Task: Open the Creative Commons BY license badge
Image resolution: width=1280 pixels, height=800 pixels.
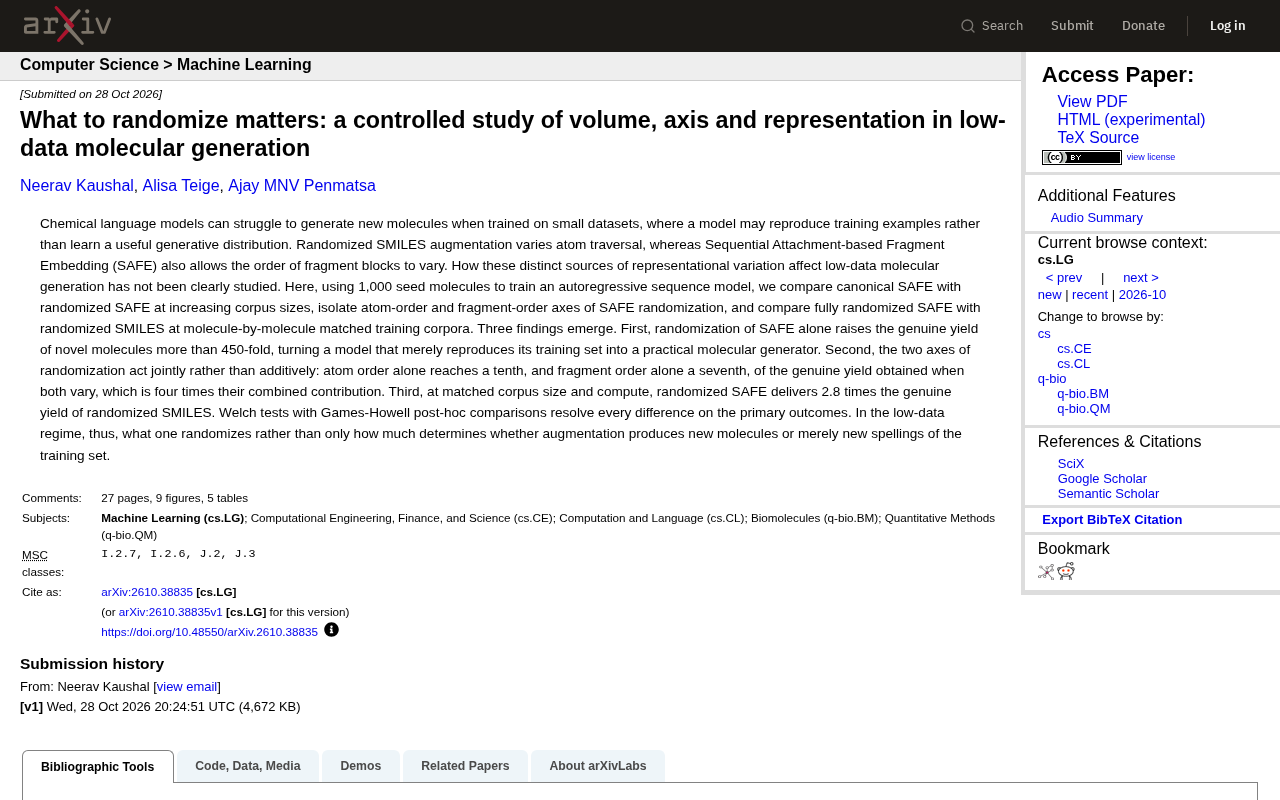Action: click(1082, 157)
